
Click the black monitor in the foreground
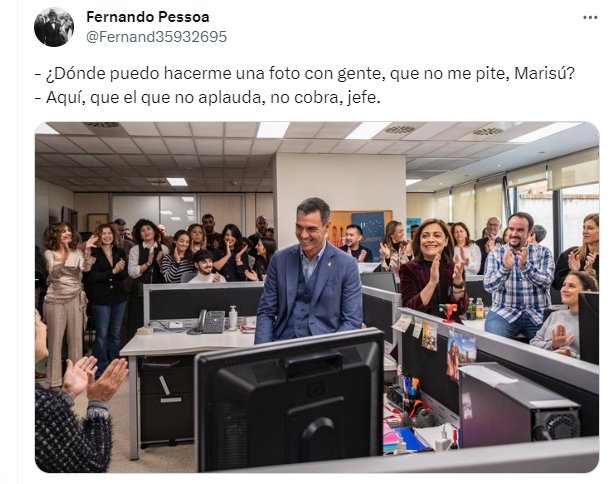(x=290, y=400)
